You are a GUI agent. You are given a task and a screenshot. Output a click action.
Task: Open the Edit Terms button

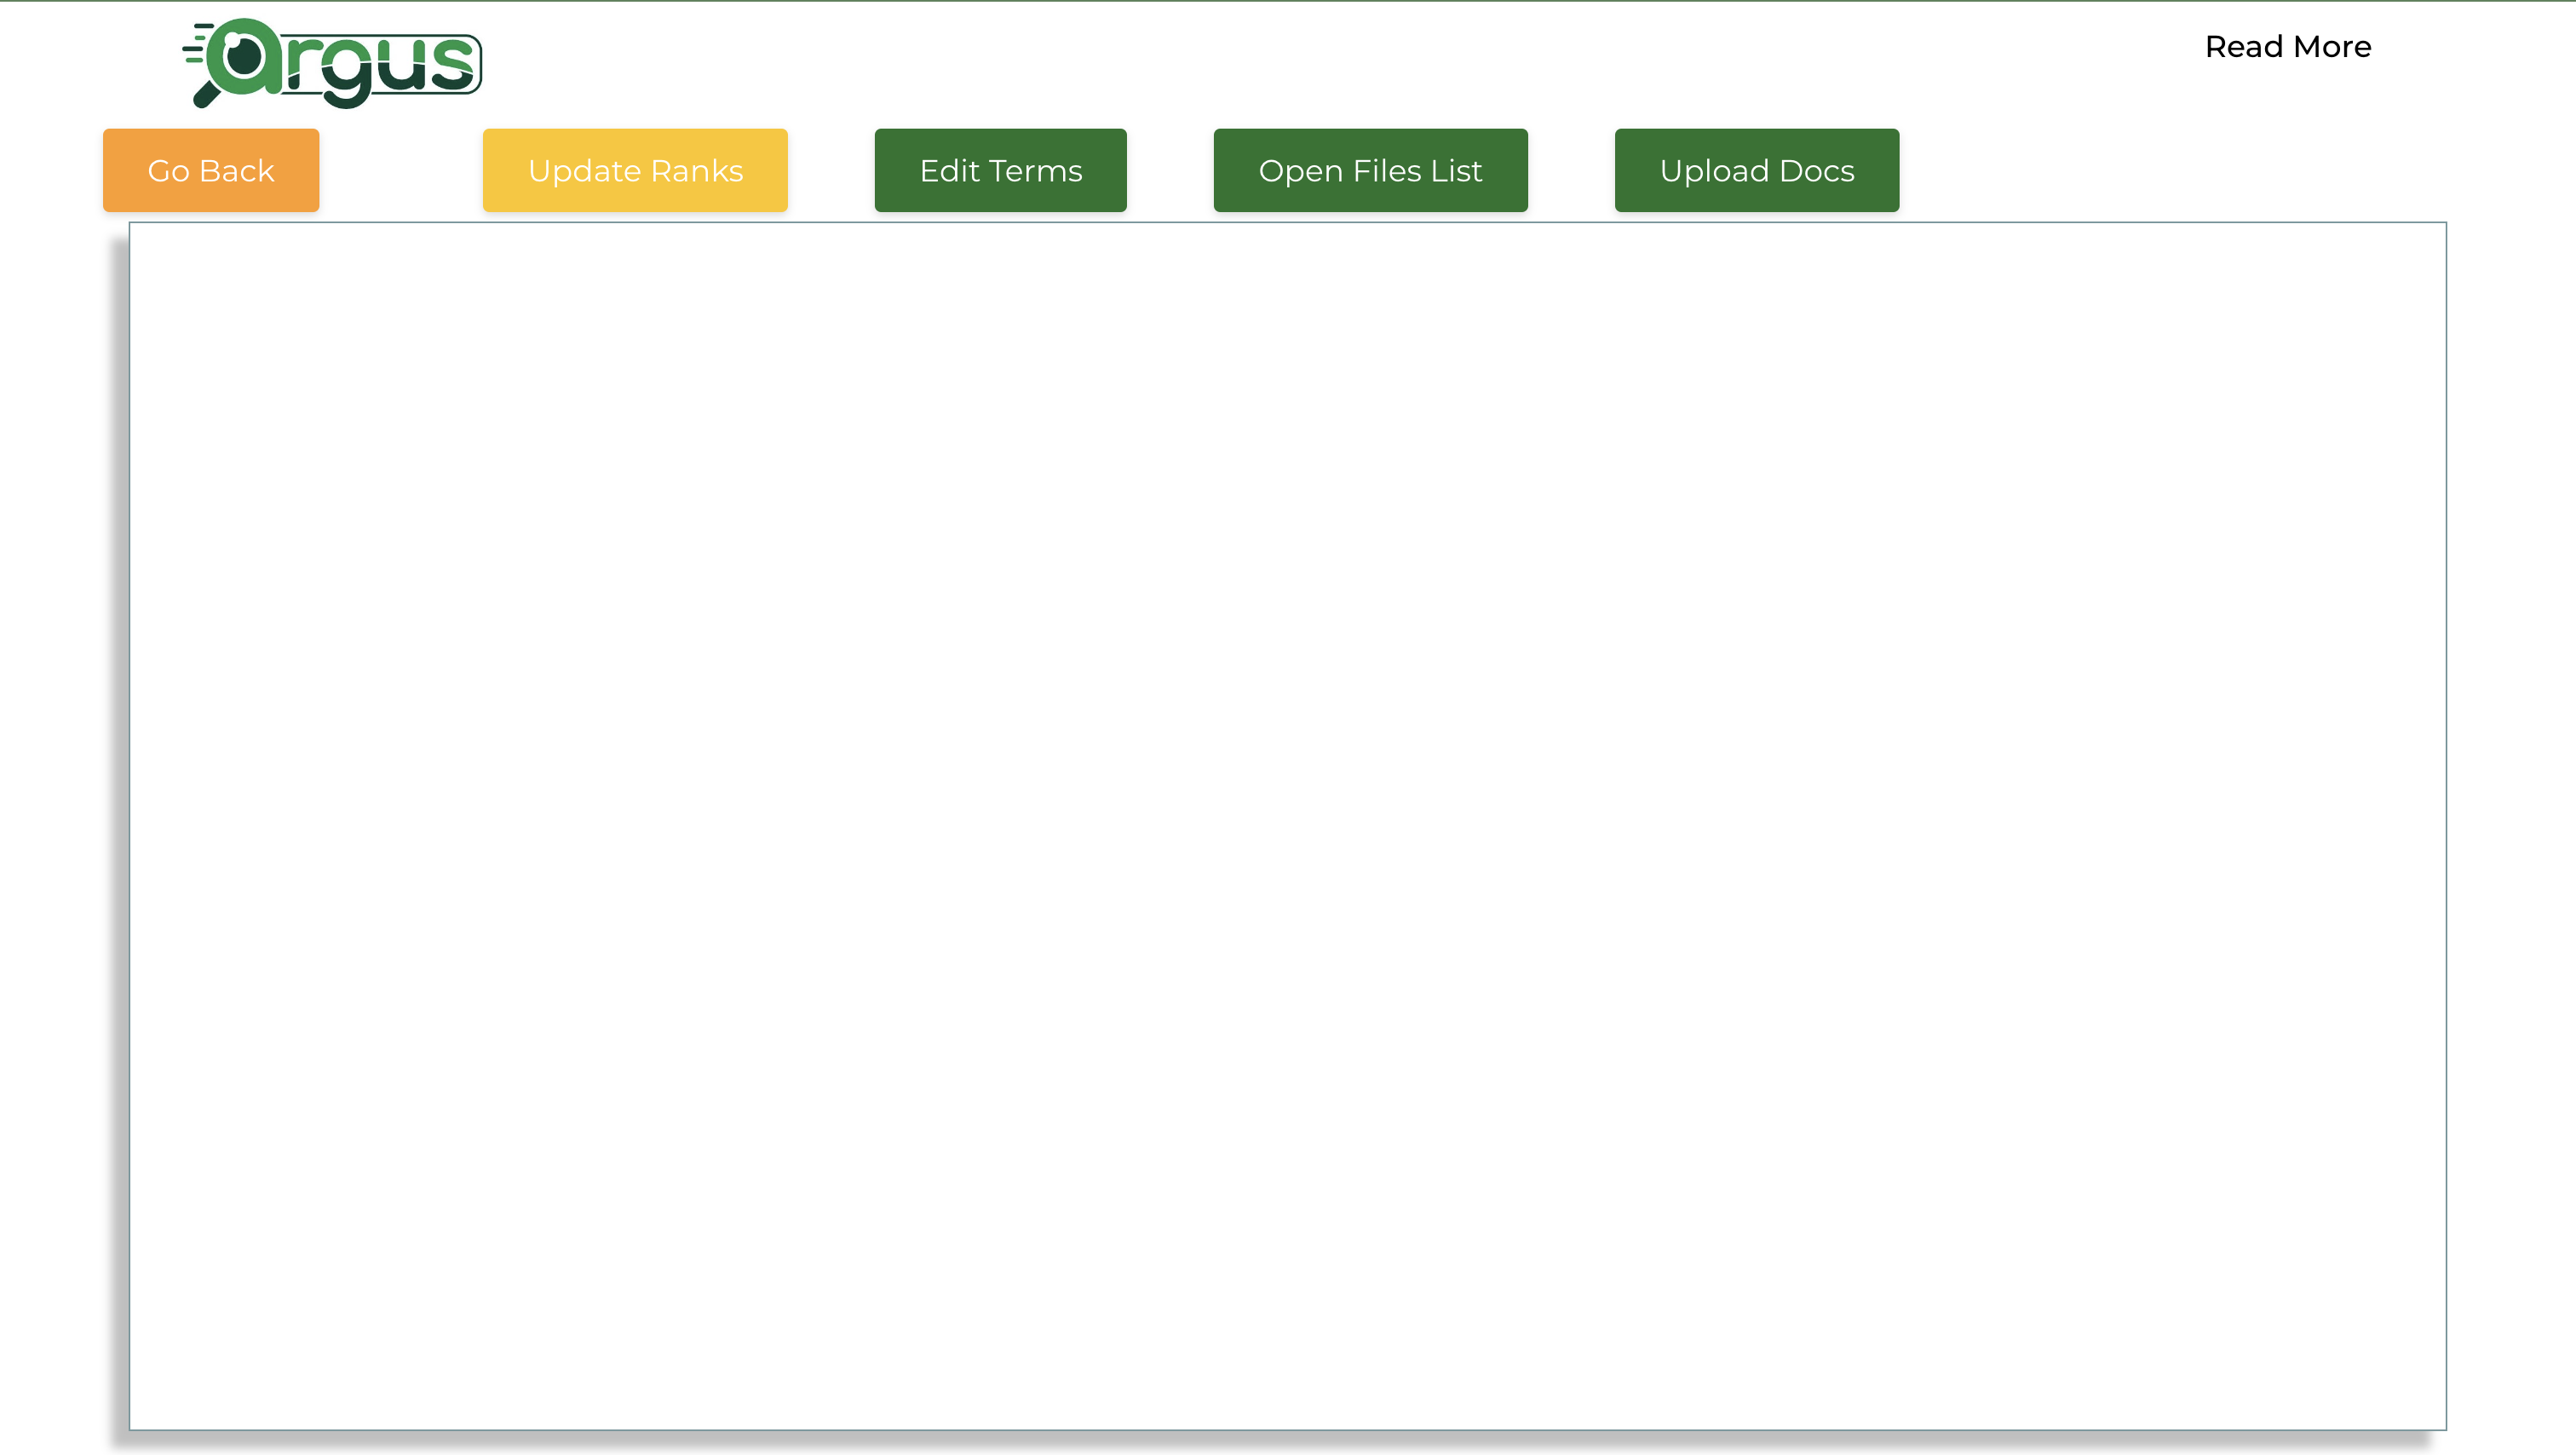pos(1000,170)
